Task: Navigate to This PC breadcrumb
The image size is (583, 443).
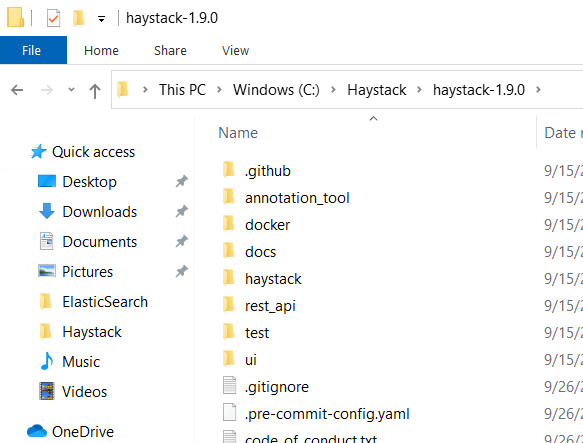Action: (182, 90)
